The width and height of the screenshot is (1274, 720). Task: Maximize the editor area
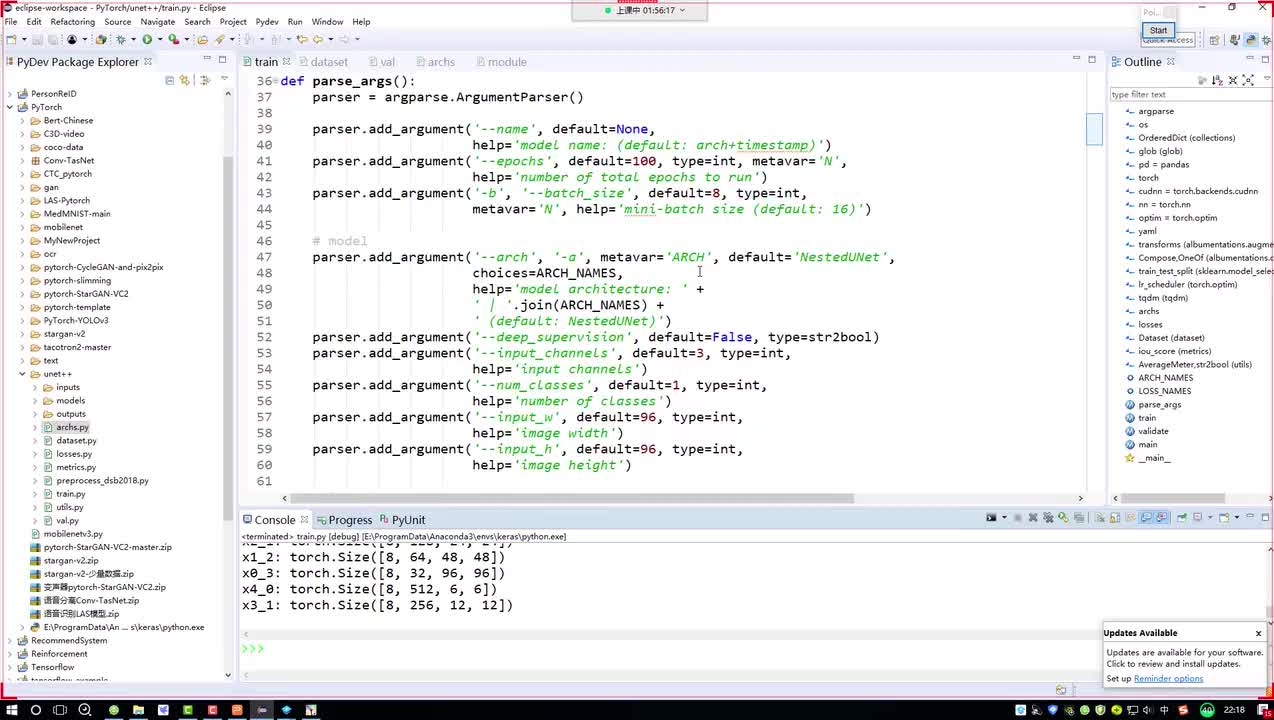click(1094, 59)
